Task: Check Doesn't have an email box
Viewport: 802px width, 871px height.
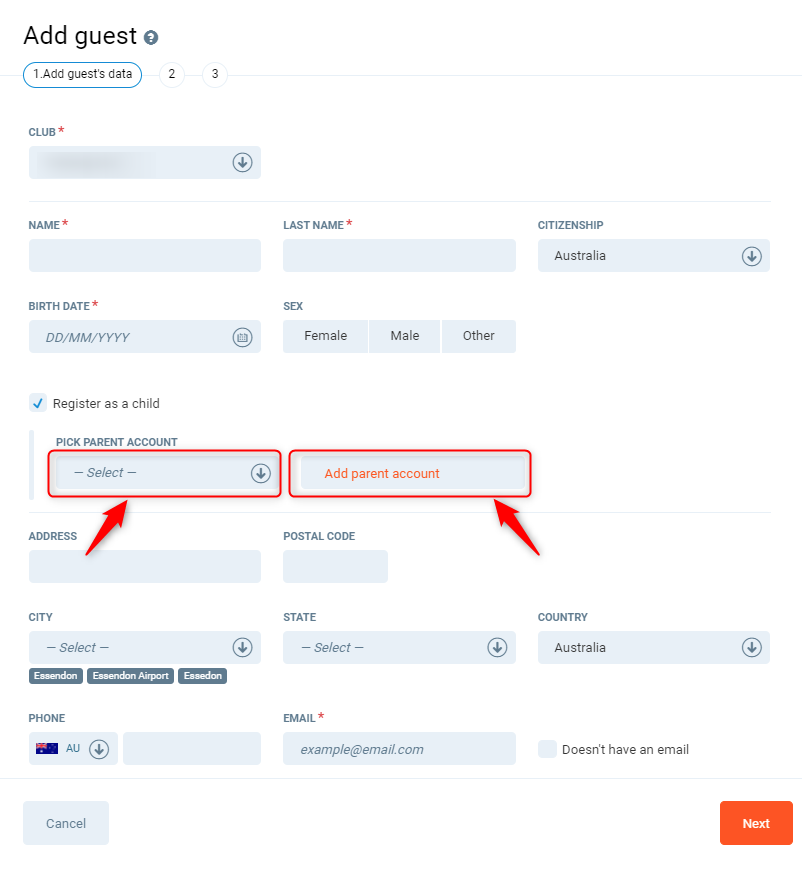Action: 547,749
